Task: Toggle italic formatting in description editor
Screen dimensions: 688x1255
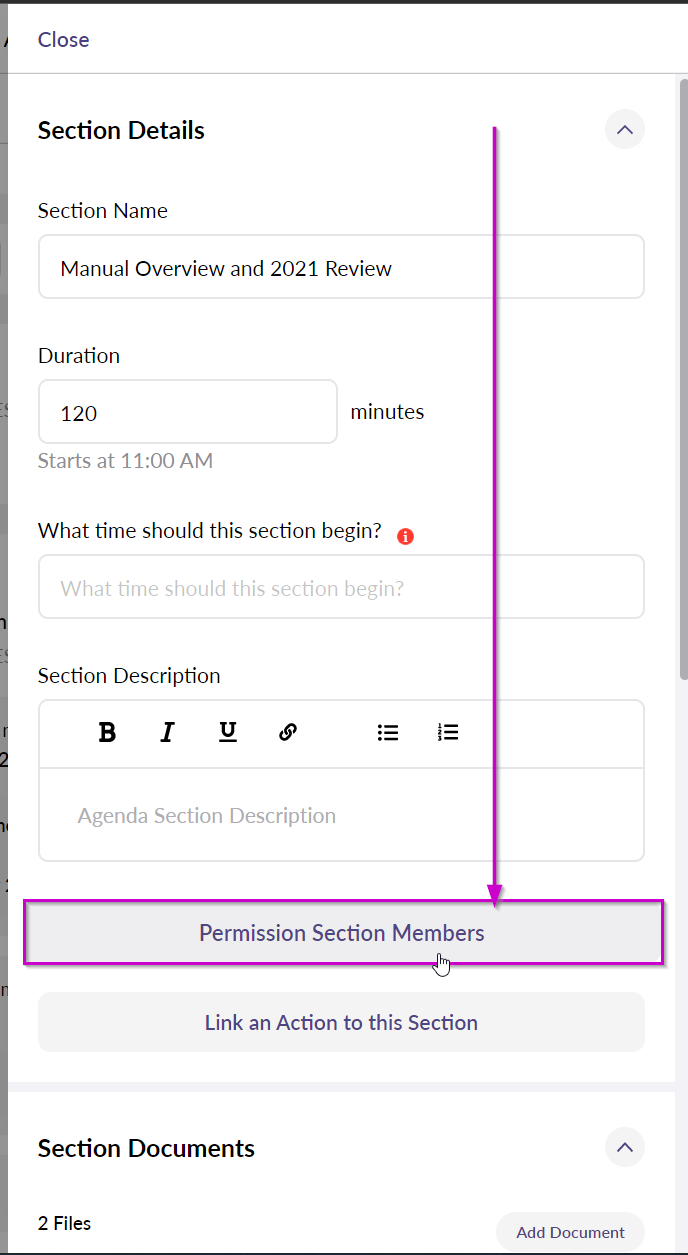Action: (x=167, y=732)
